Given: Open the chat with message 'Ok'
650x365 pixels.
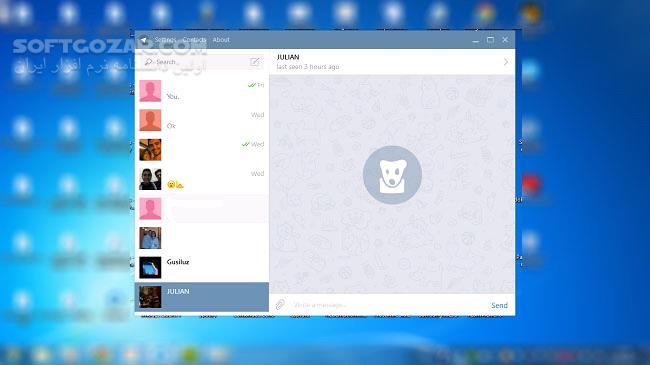Looking at the screenshot, I should (x=202, y=120).
